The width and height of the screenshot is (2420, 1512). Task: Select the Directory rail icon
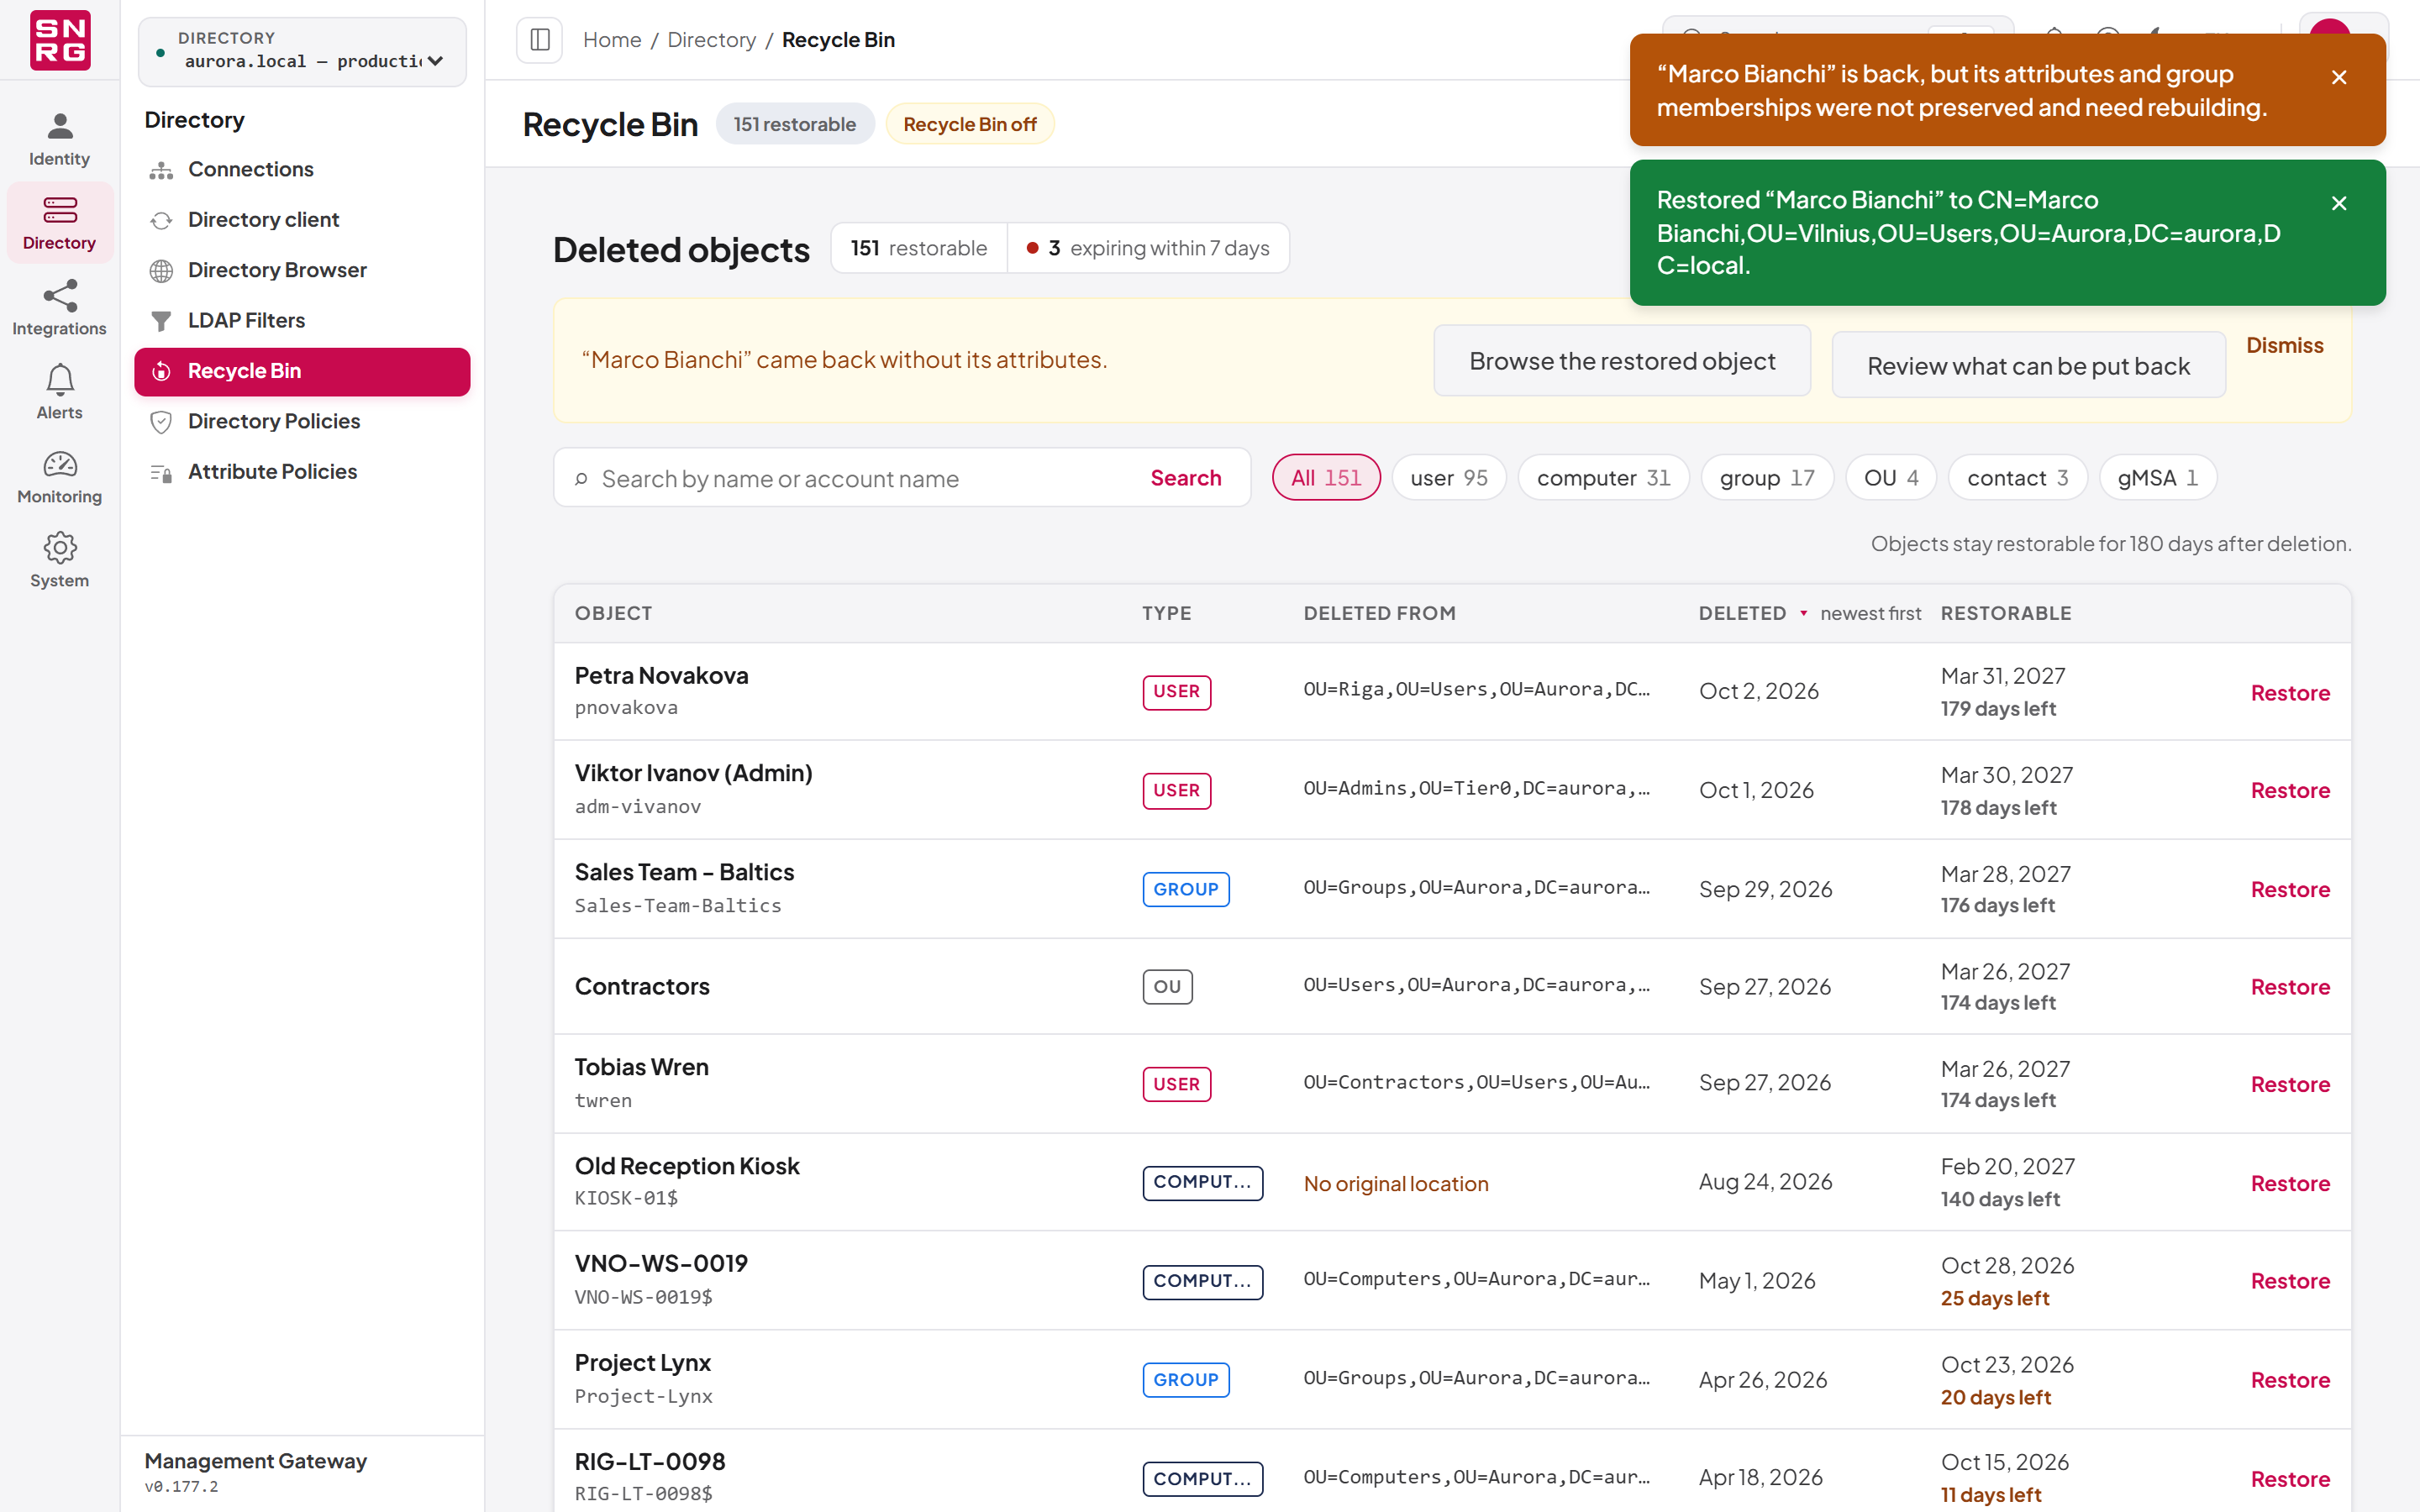coord(59,223)
